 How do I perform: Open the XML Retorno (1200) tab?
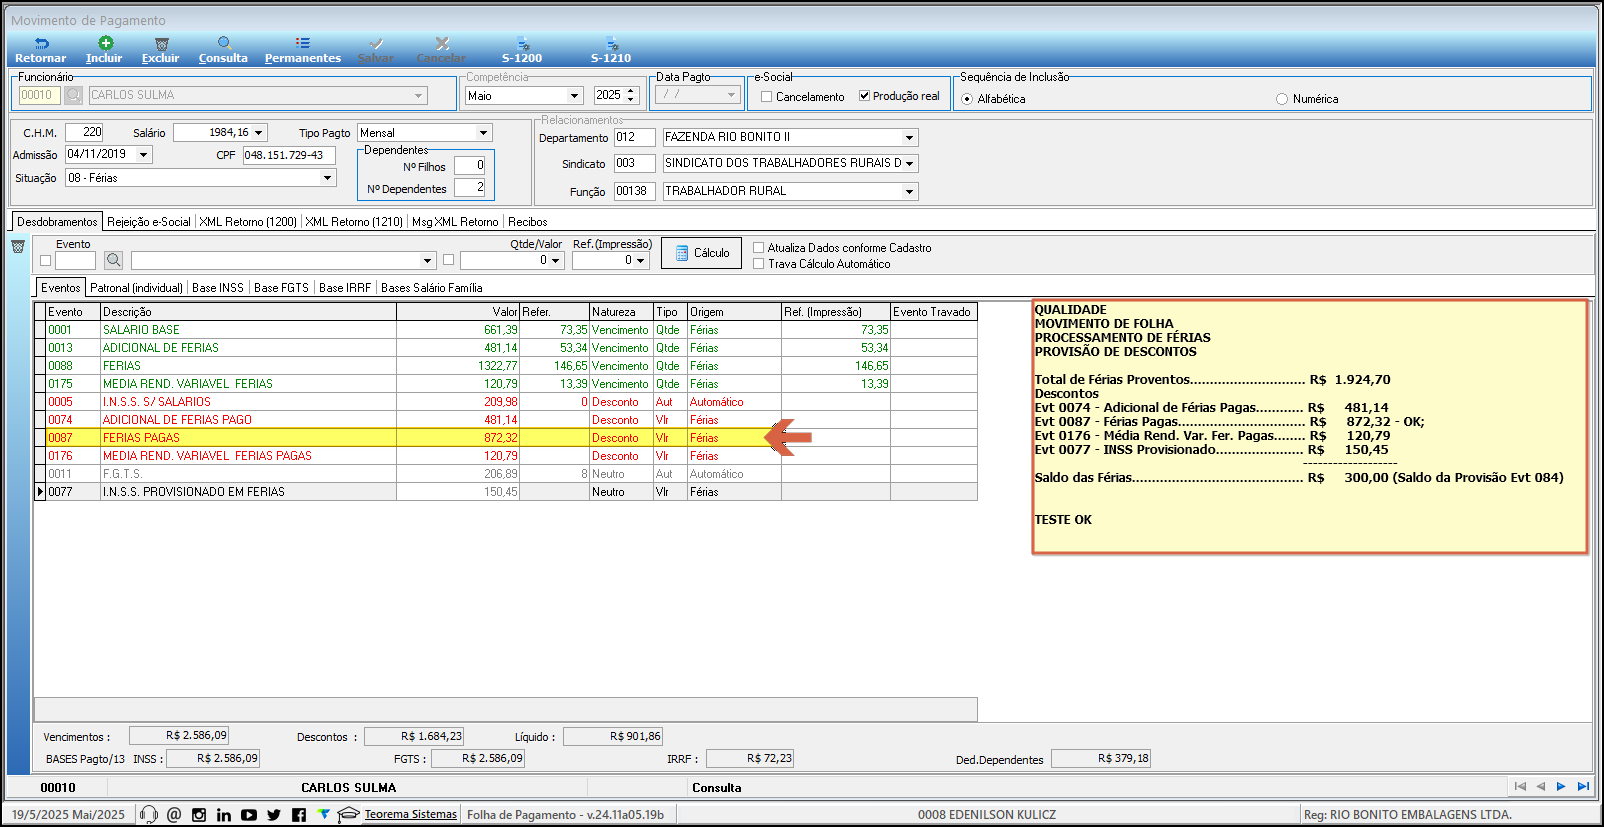pos(248,222)
